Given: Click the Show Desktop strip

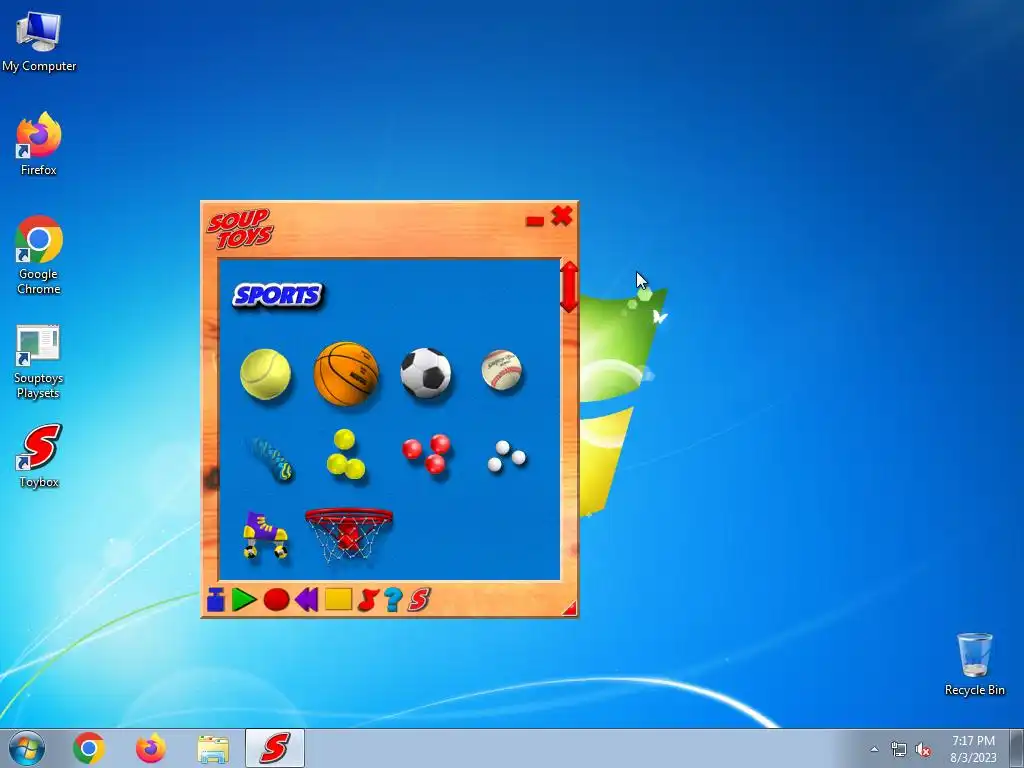Looking at the screenshot, I should pos(1017,748).
